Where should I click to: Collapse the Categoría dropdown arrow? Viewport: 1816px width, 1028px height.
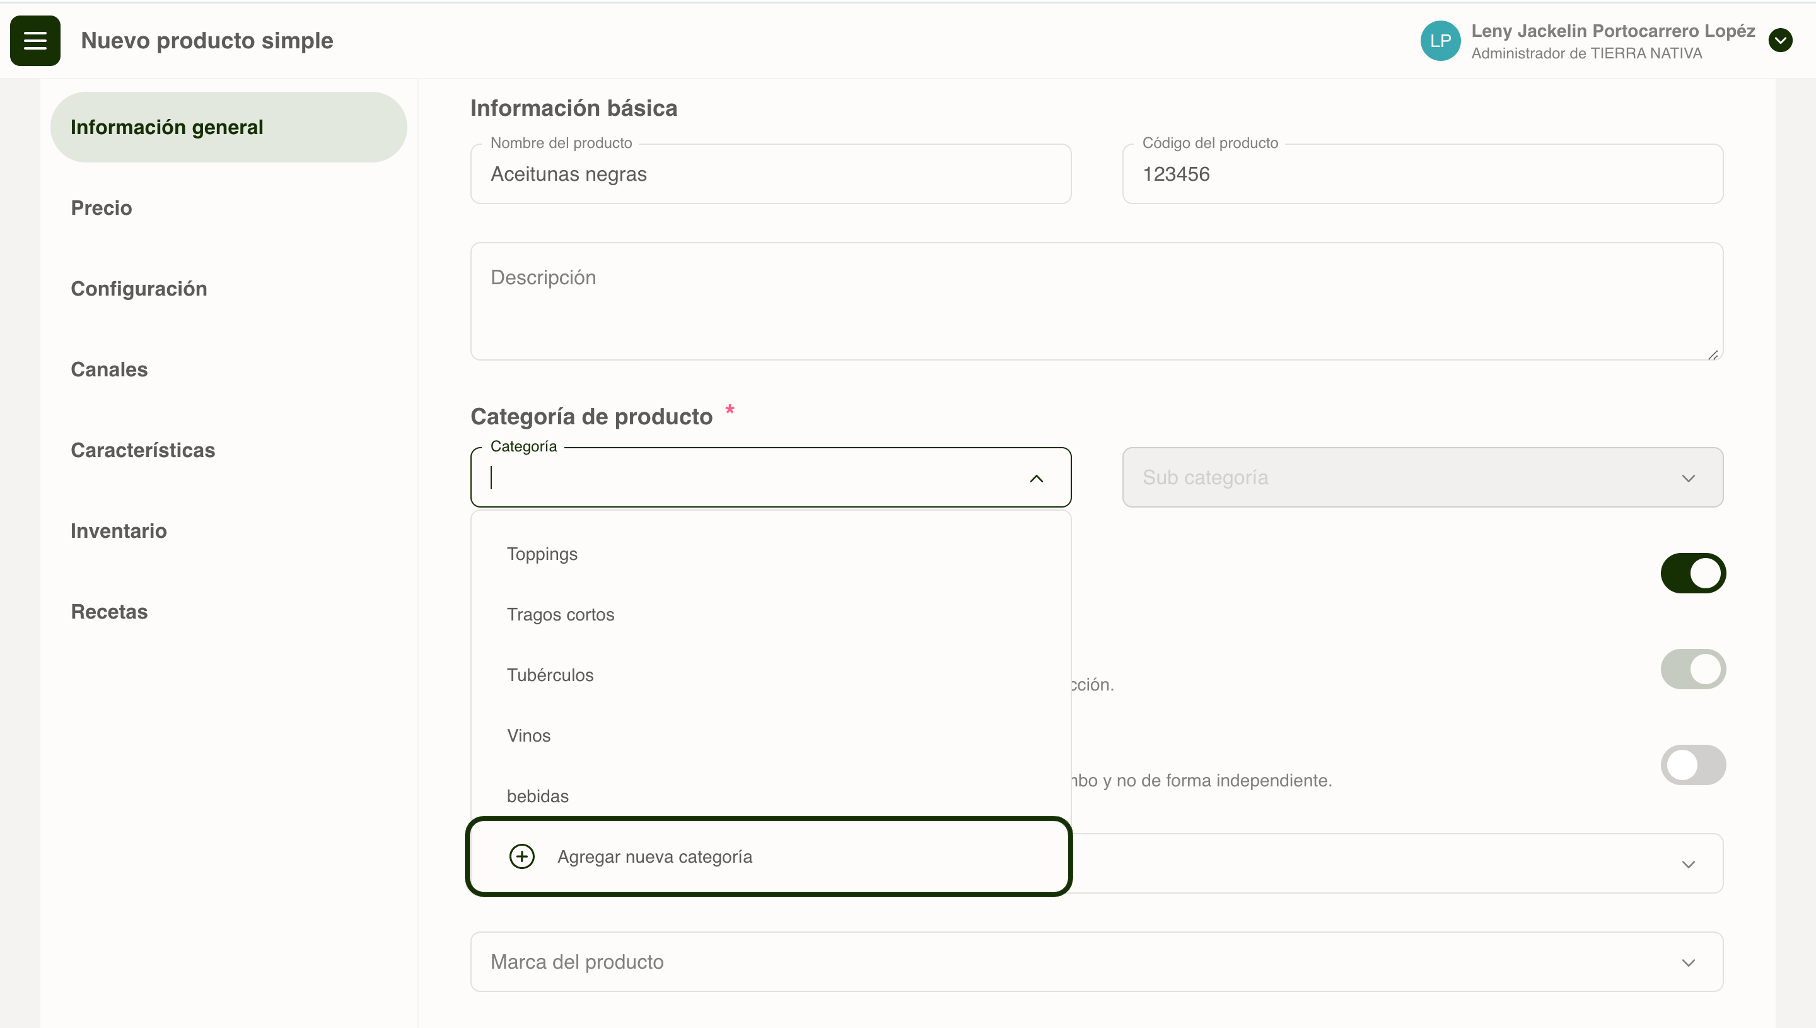point(1036,479)
